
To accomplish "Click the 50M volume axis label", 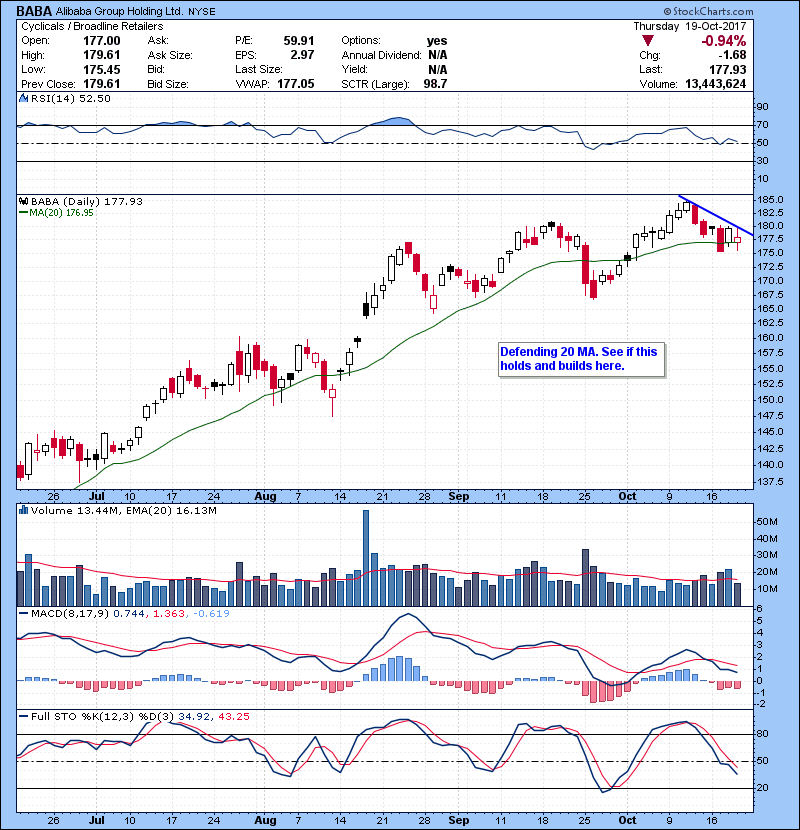I will (x=768, y=522).
